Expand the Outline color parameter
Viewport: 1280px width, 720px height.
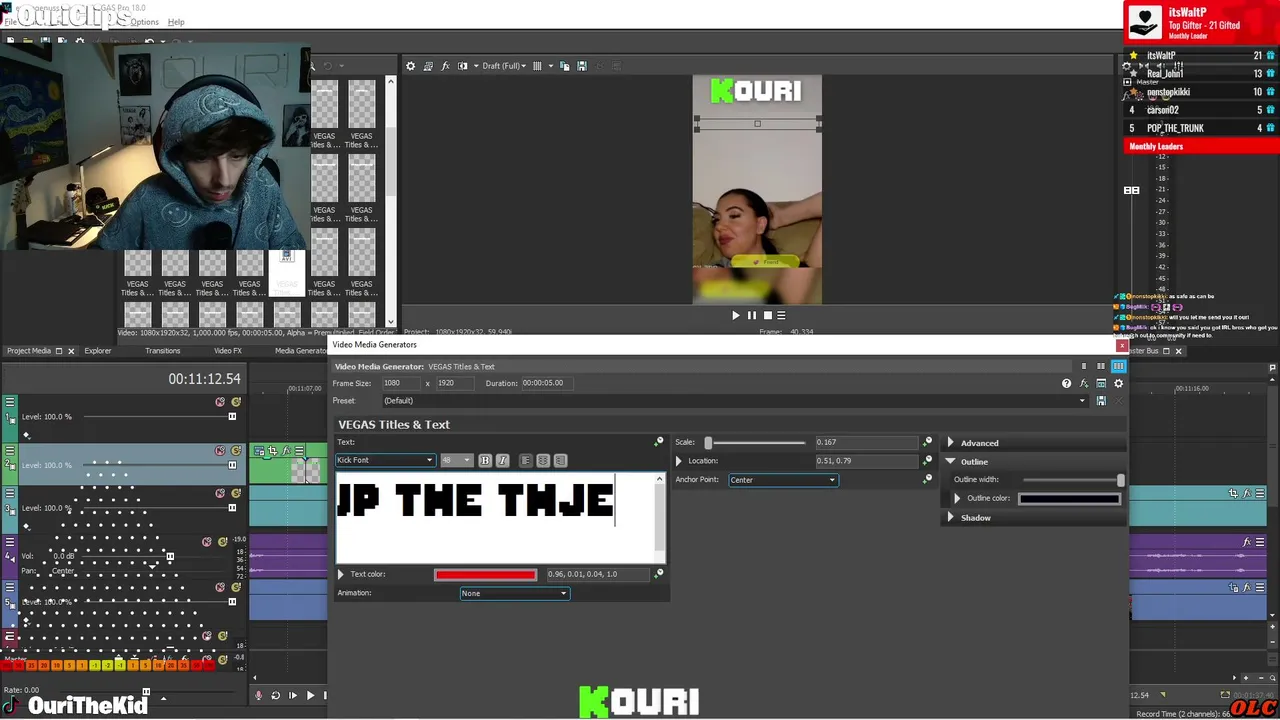957,498
